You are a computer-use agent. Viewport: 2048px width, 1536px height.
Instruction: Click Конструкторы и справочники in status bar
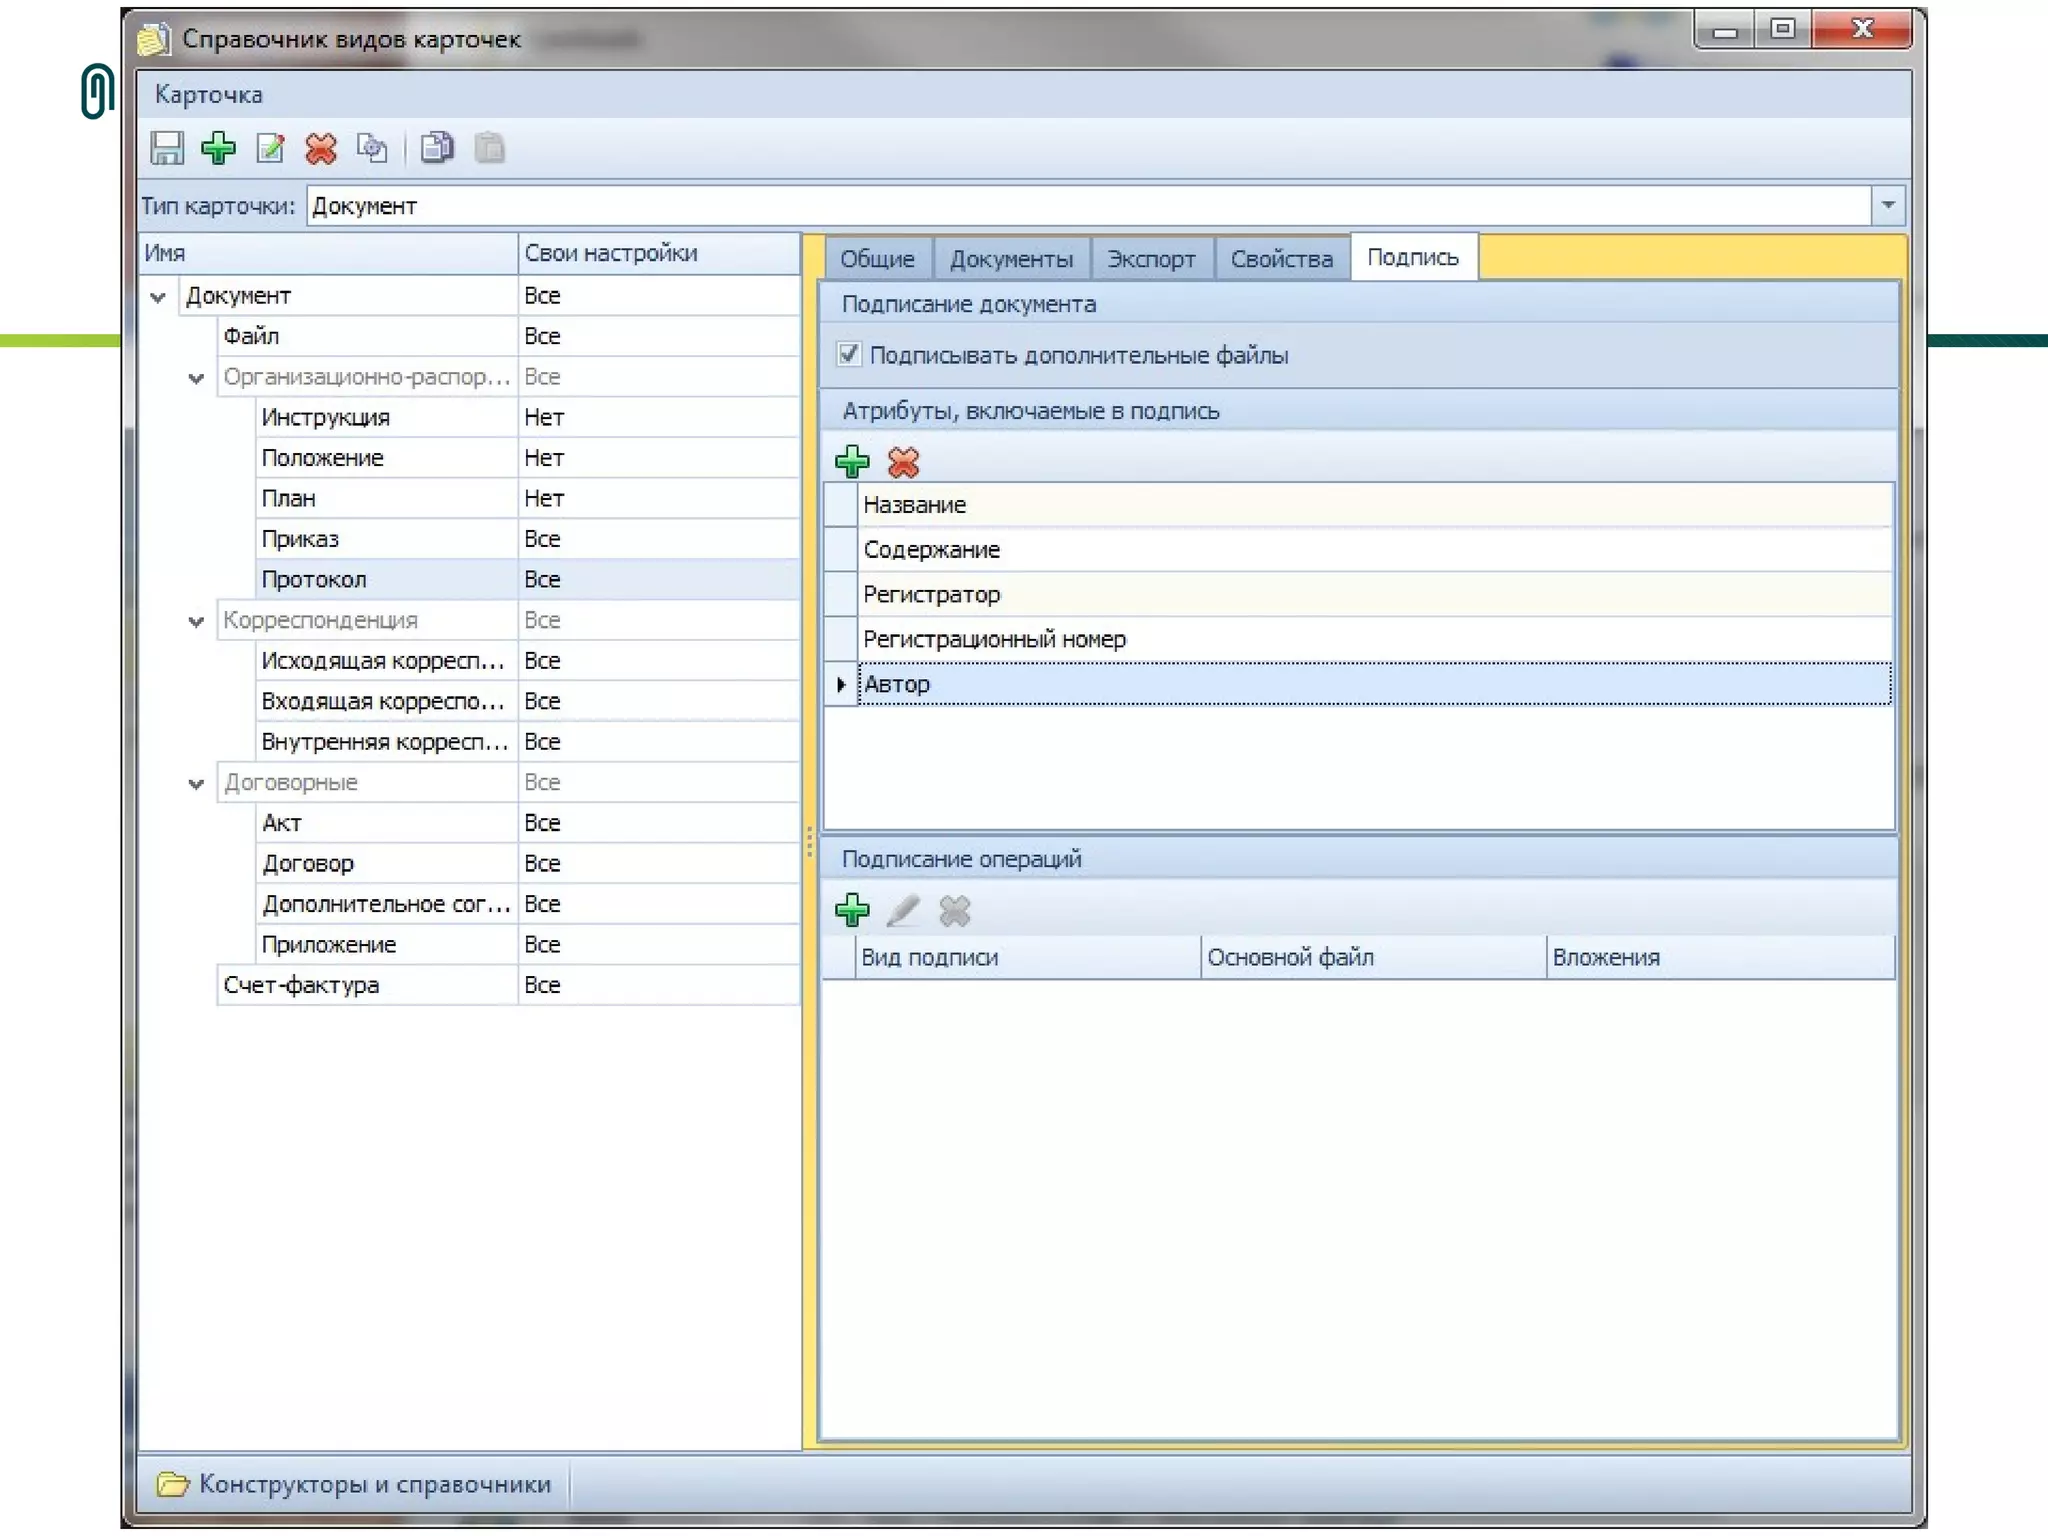(x=374, y=1484)
